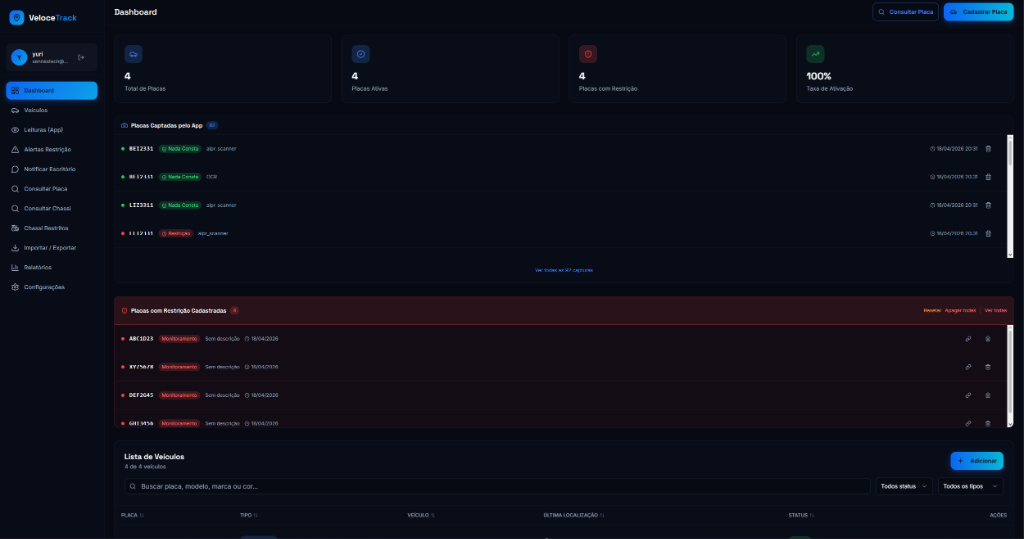The width and height of the screenshot is (1024, 539).
Task: Click the Apagar todas link
Action: (x=960, y=311)
